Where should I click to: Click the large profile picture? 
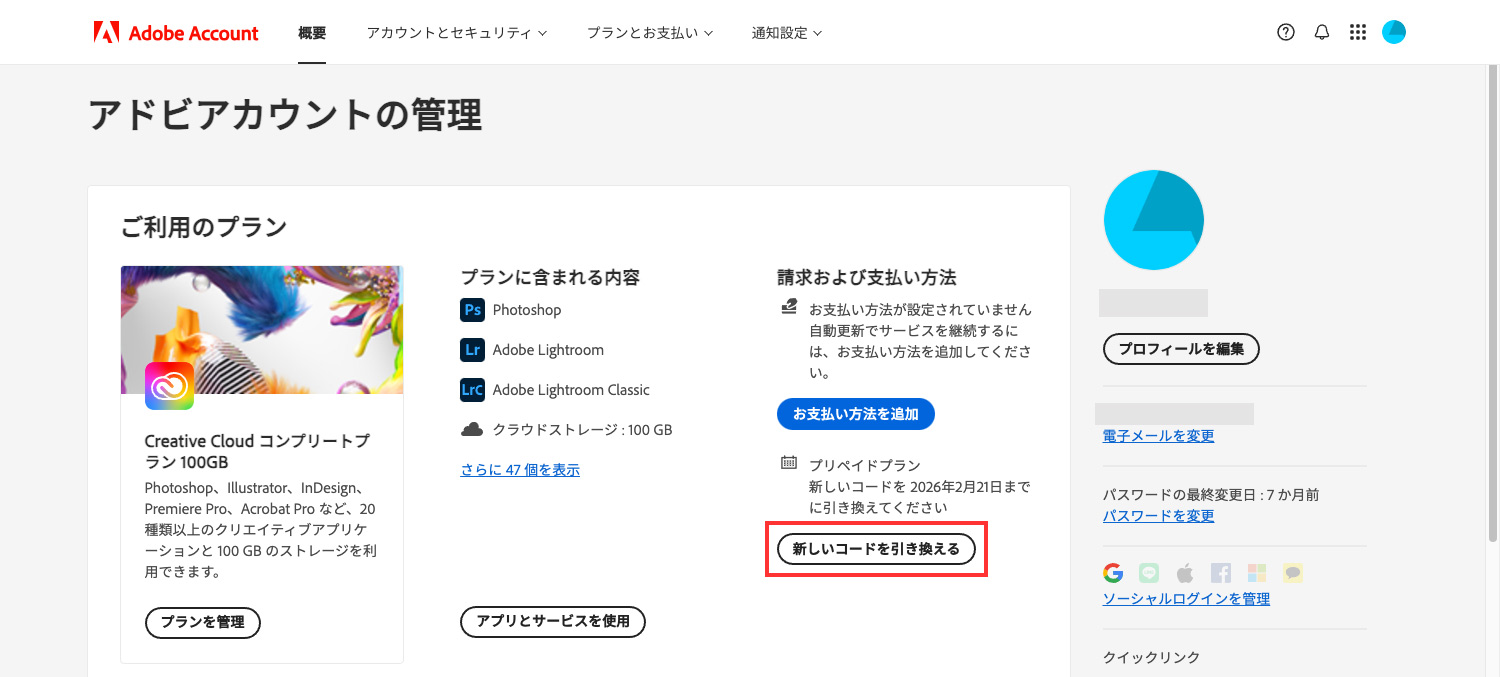(1153, 220)
